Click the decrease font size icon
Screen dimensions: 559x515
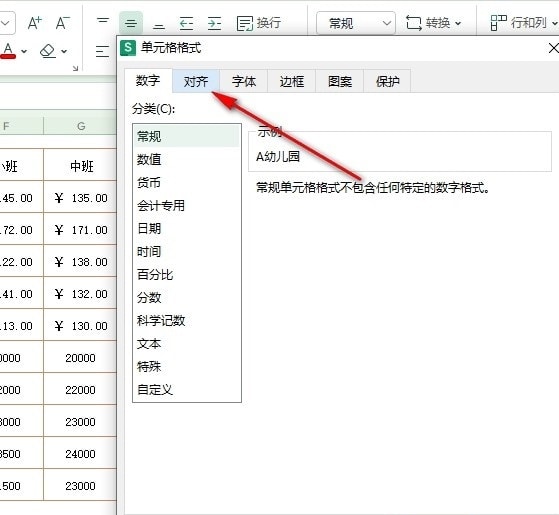63,23
